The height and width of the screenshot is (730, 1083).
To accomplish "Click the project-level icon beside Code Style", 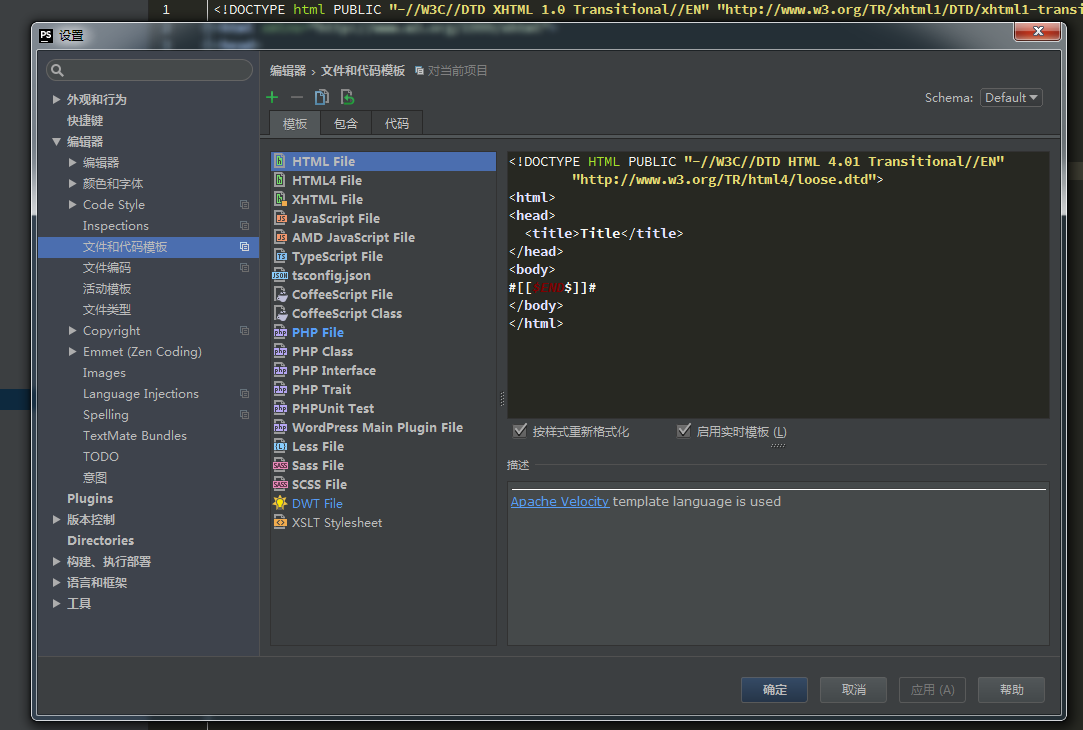I will pos(245,204).
